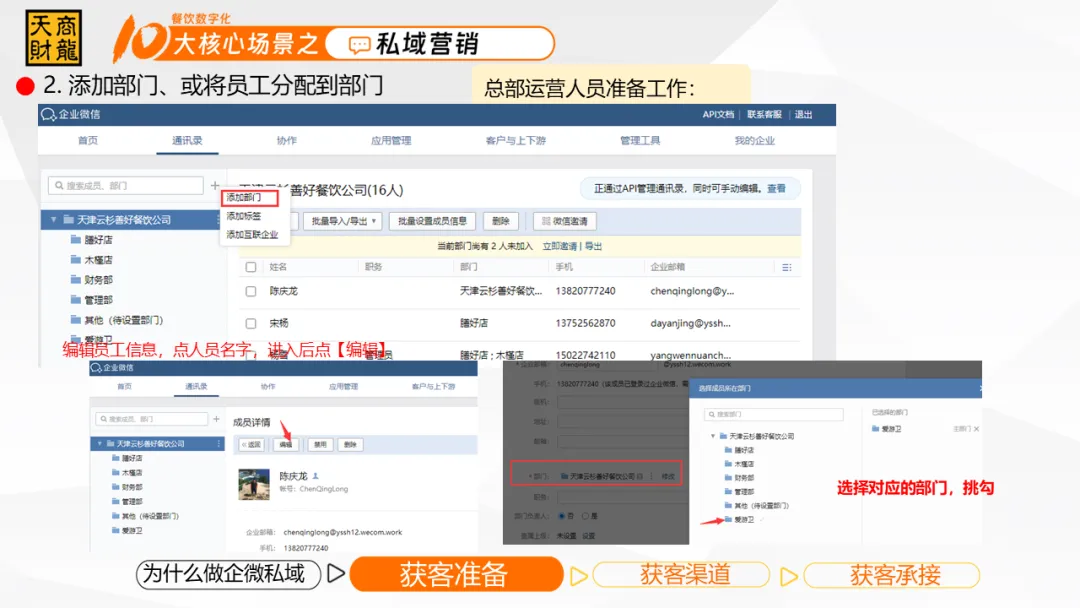Click the 批量设置成员信息 button
Image resolution: width=1080 pixels, height=608 pixels.
click(432, 221)
